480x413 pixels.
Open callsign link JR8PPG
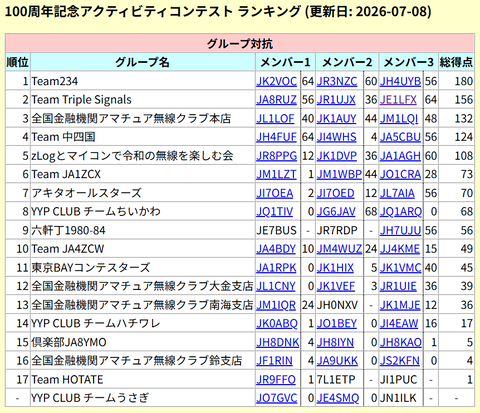pyautogui.click(x=276, y=156)
